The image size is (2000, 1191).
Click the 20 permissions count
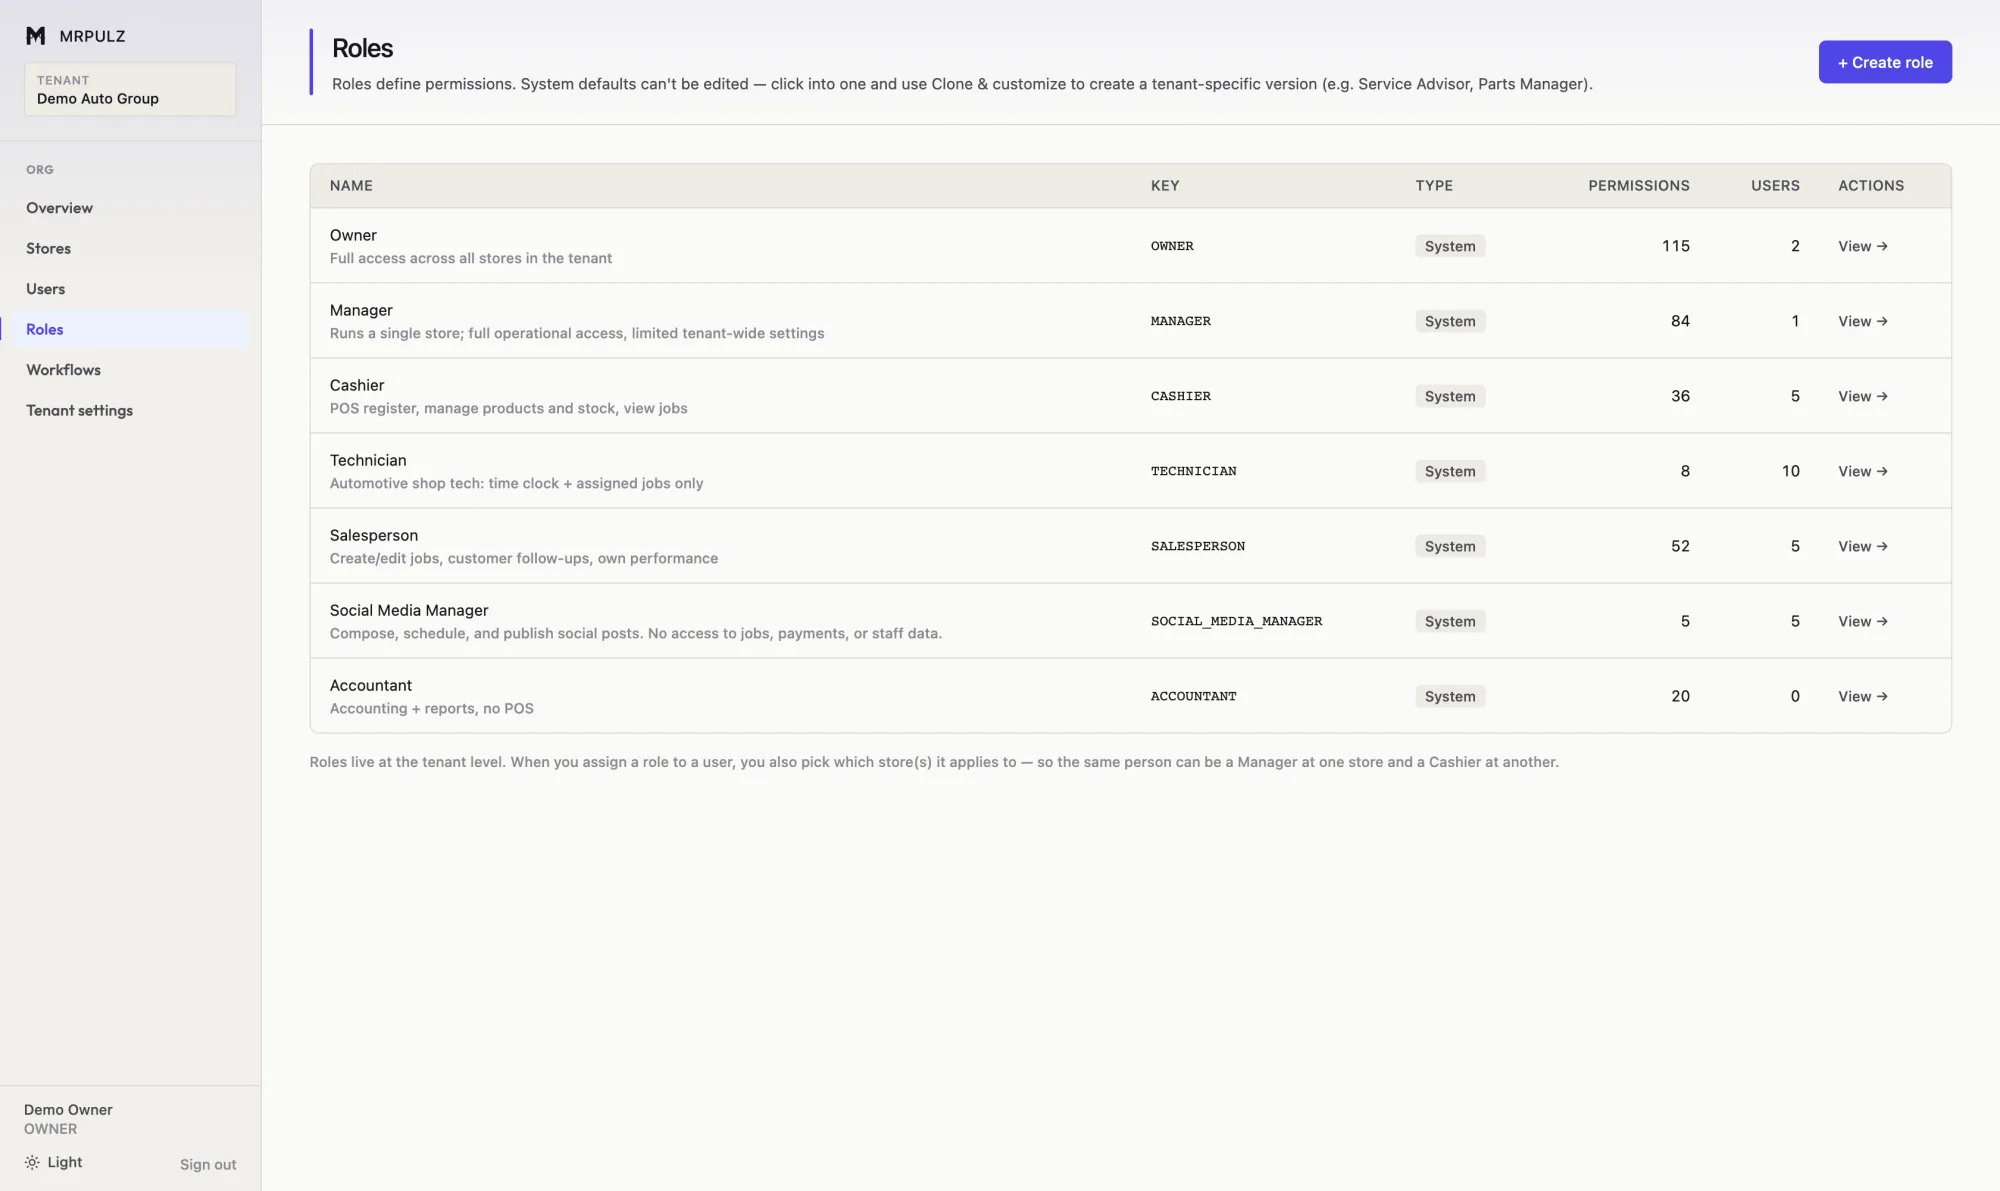(1680, 696)
